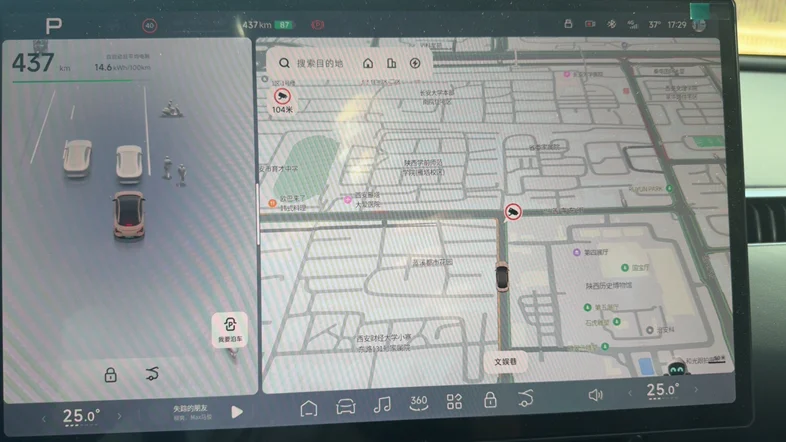
Task: Tap the lock status icon in top bar
Action: 568,24
